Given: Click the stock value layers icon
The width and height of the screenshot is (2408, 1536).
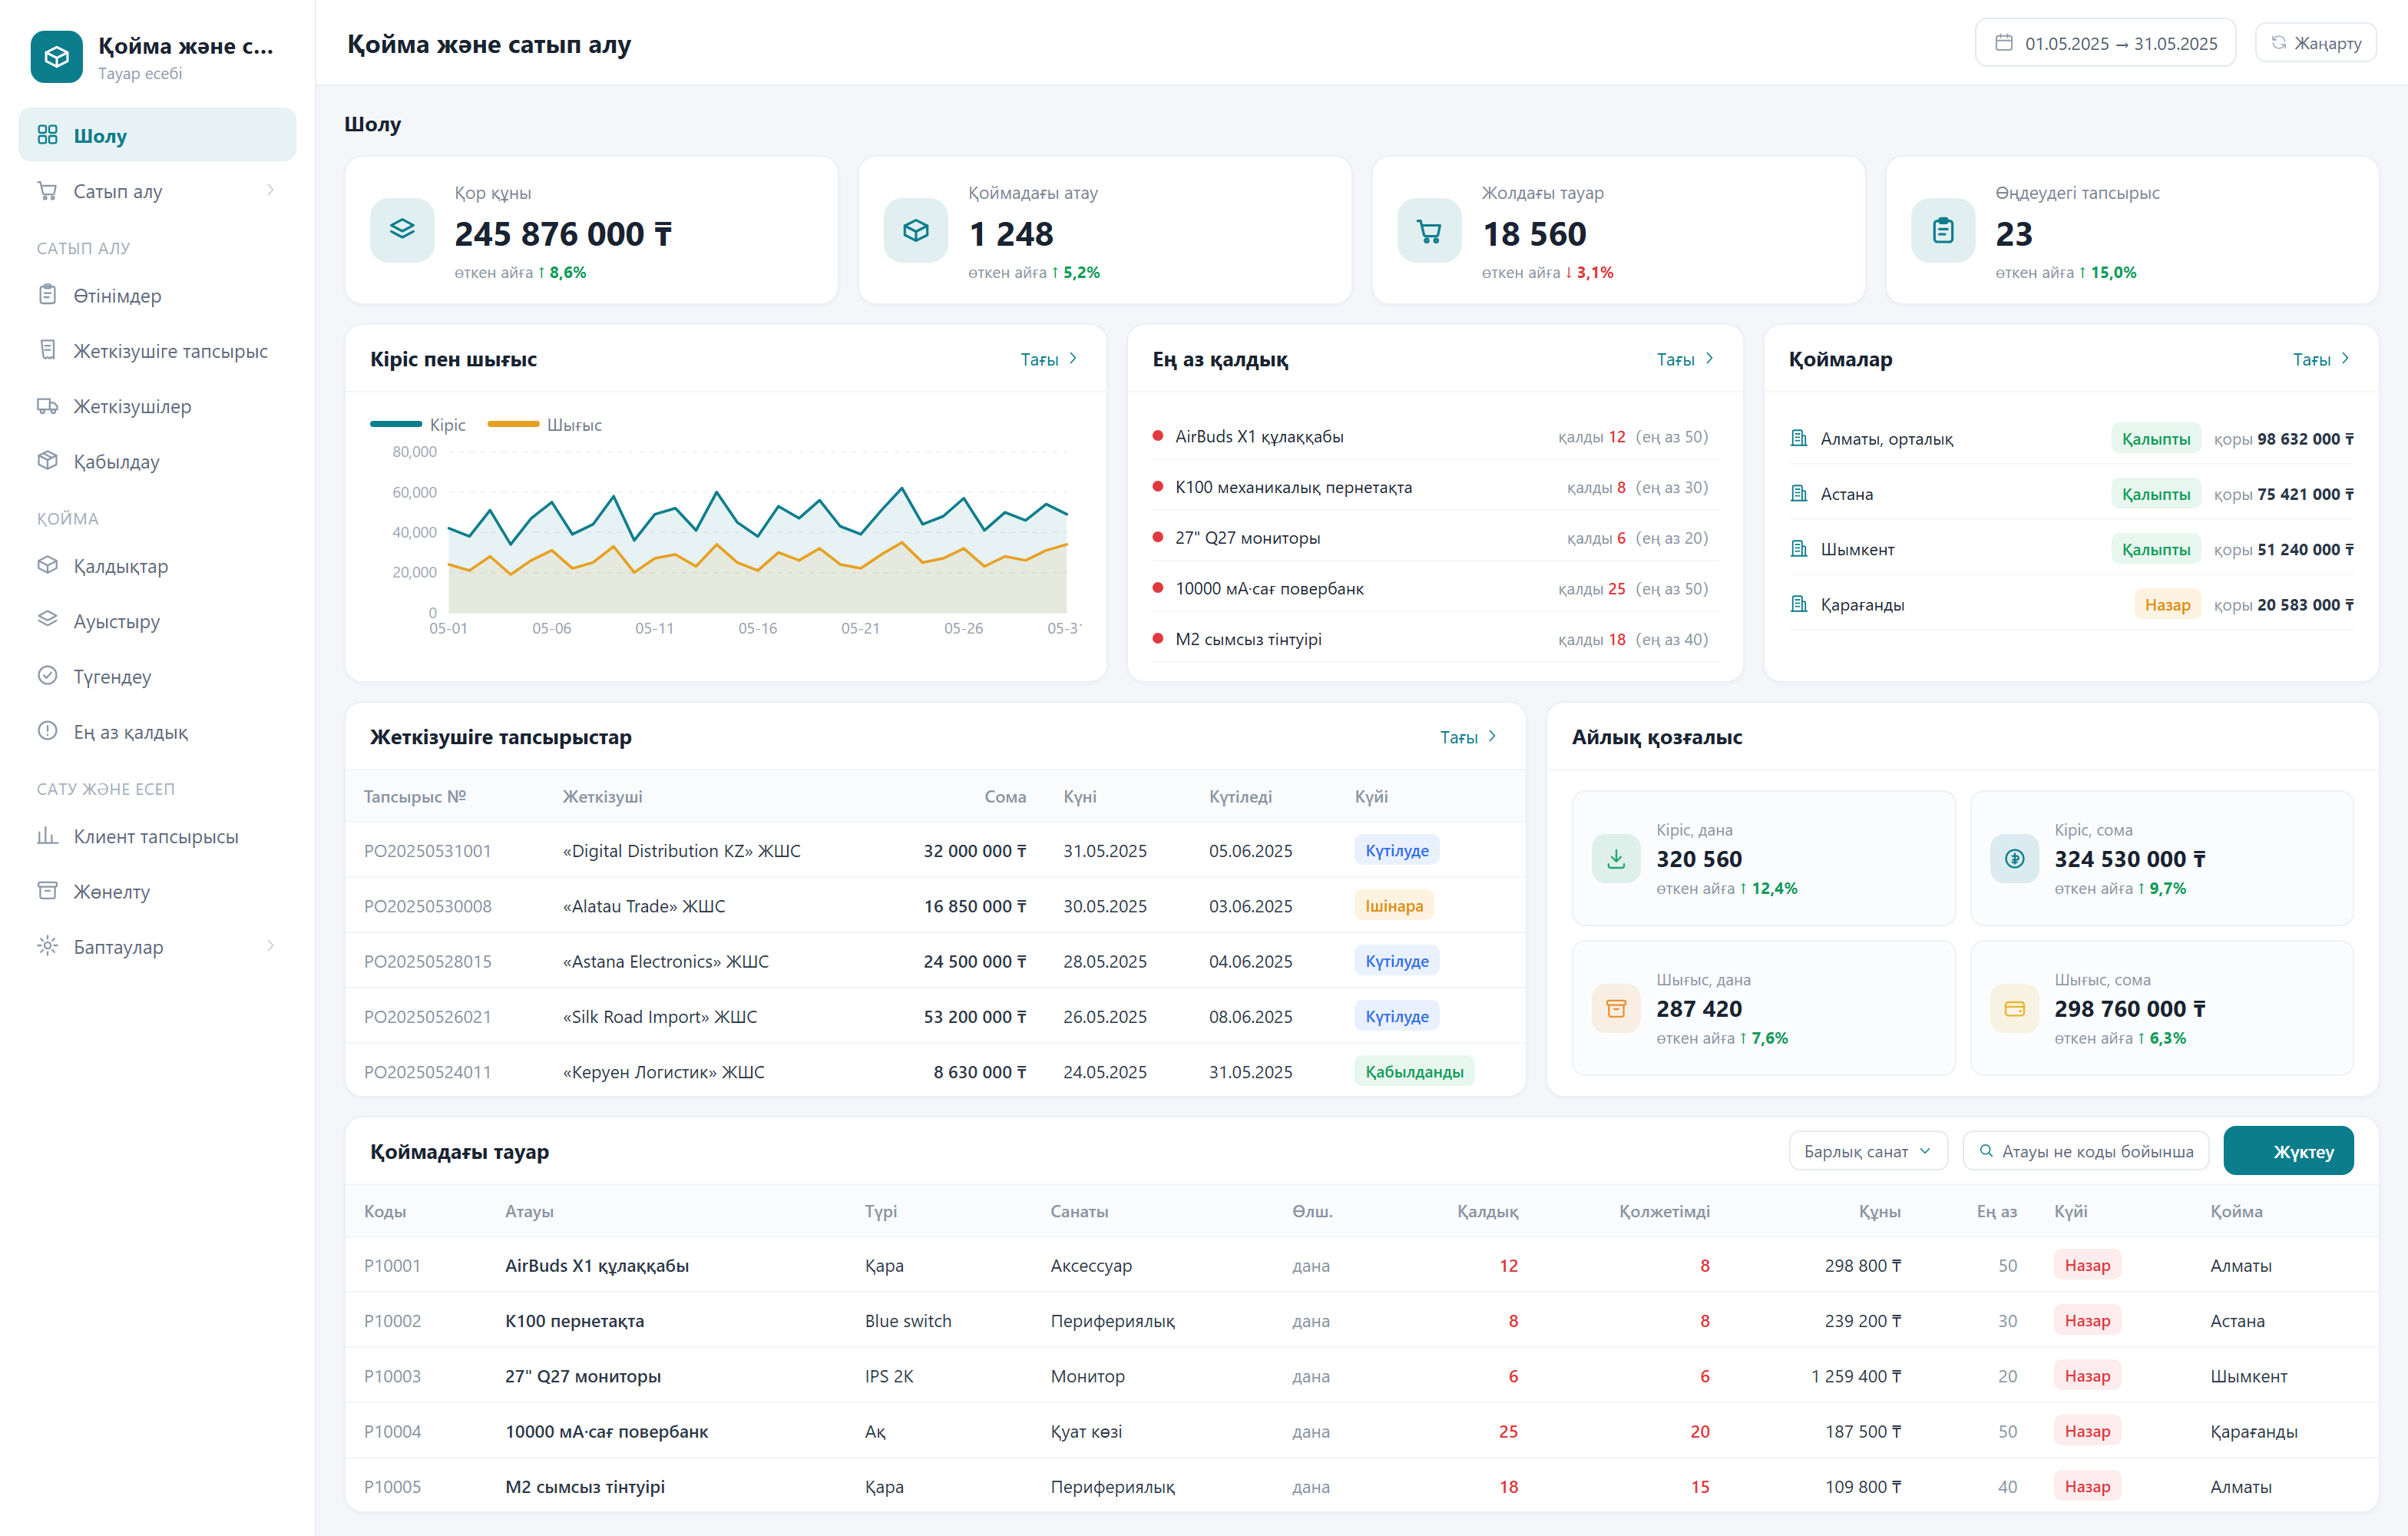Looking at the screenshot, I should coord(402,230).
